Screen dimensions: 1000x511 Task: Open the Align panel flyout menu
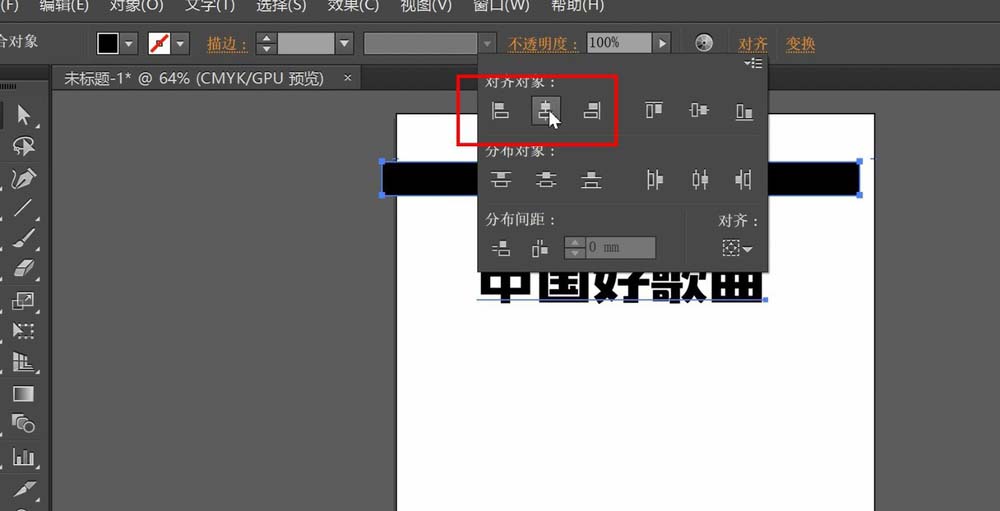pyautogui.click(x=753, y=63)
